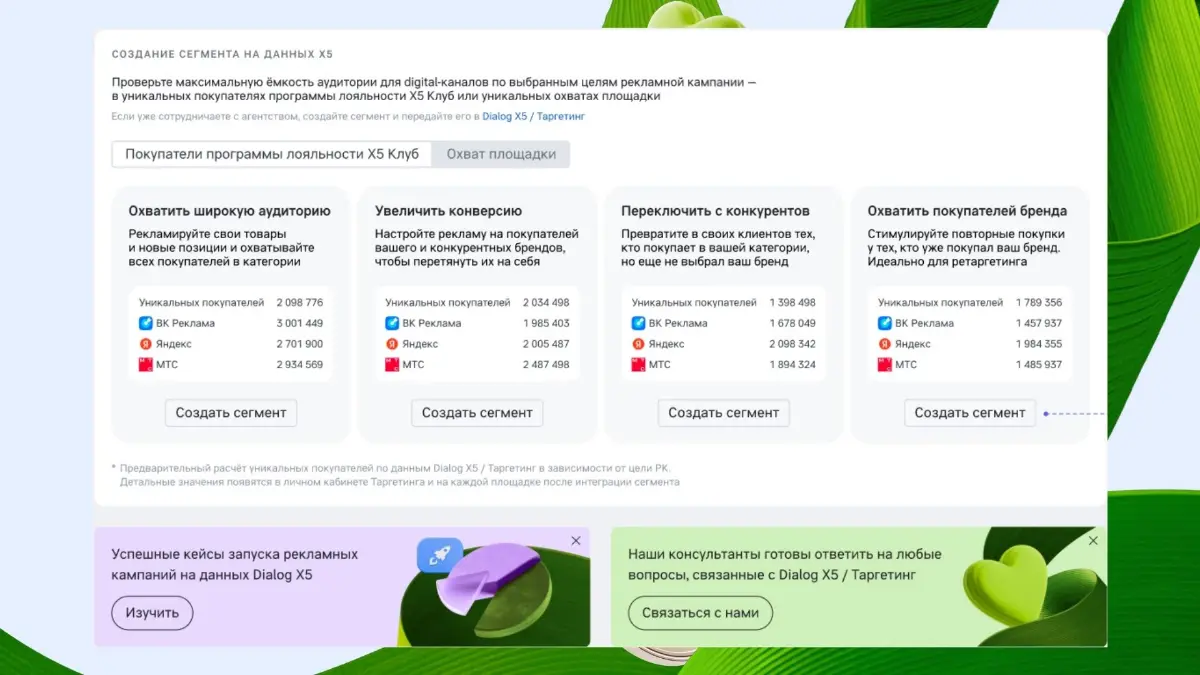
Task: Click the value 1 984 355
Action: 1039,344
